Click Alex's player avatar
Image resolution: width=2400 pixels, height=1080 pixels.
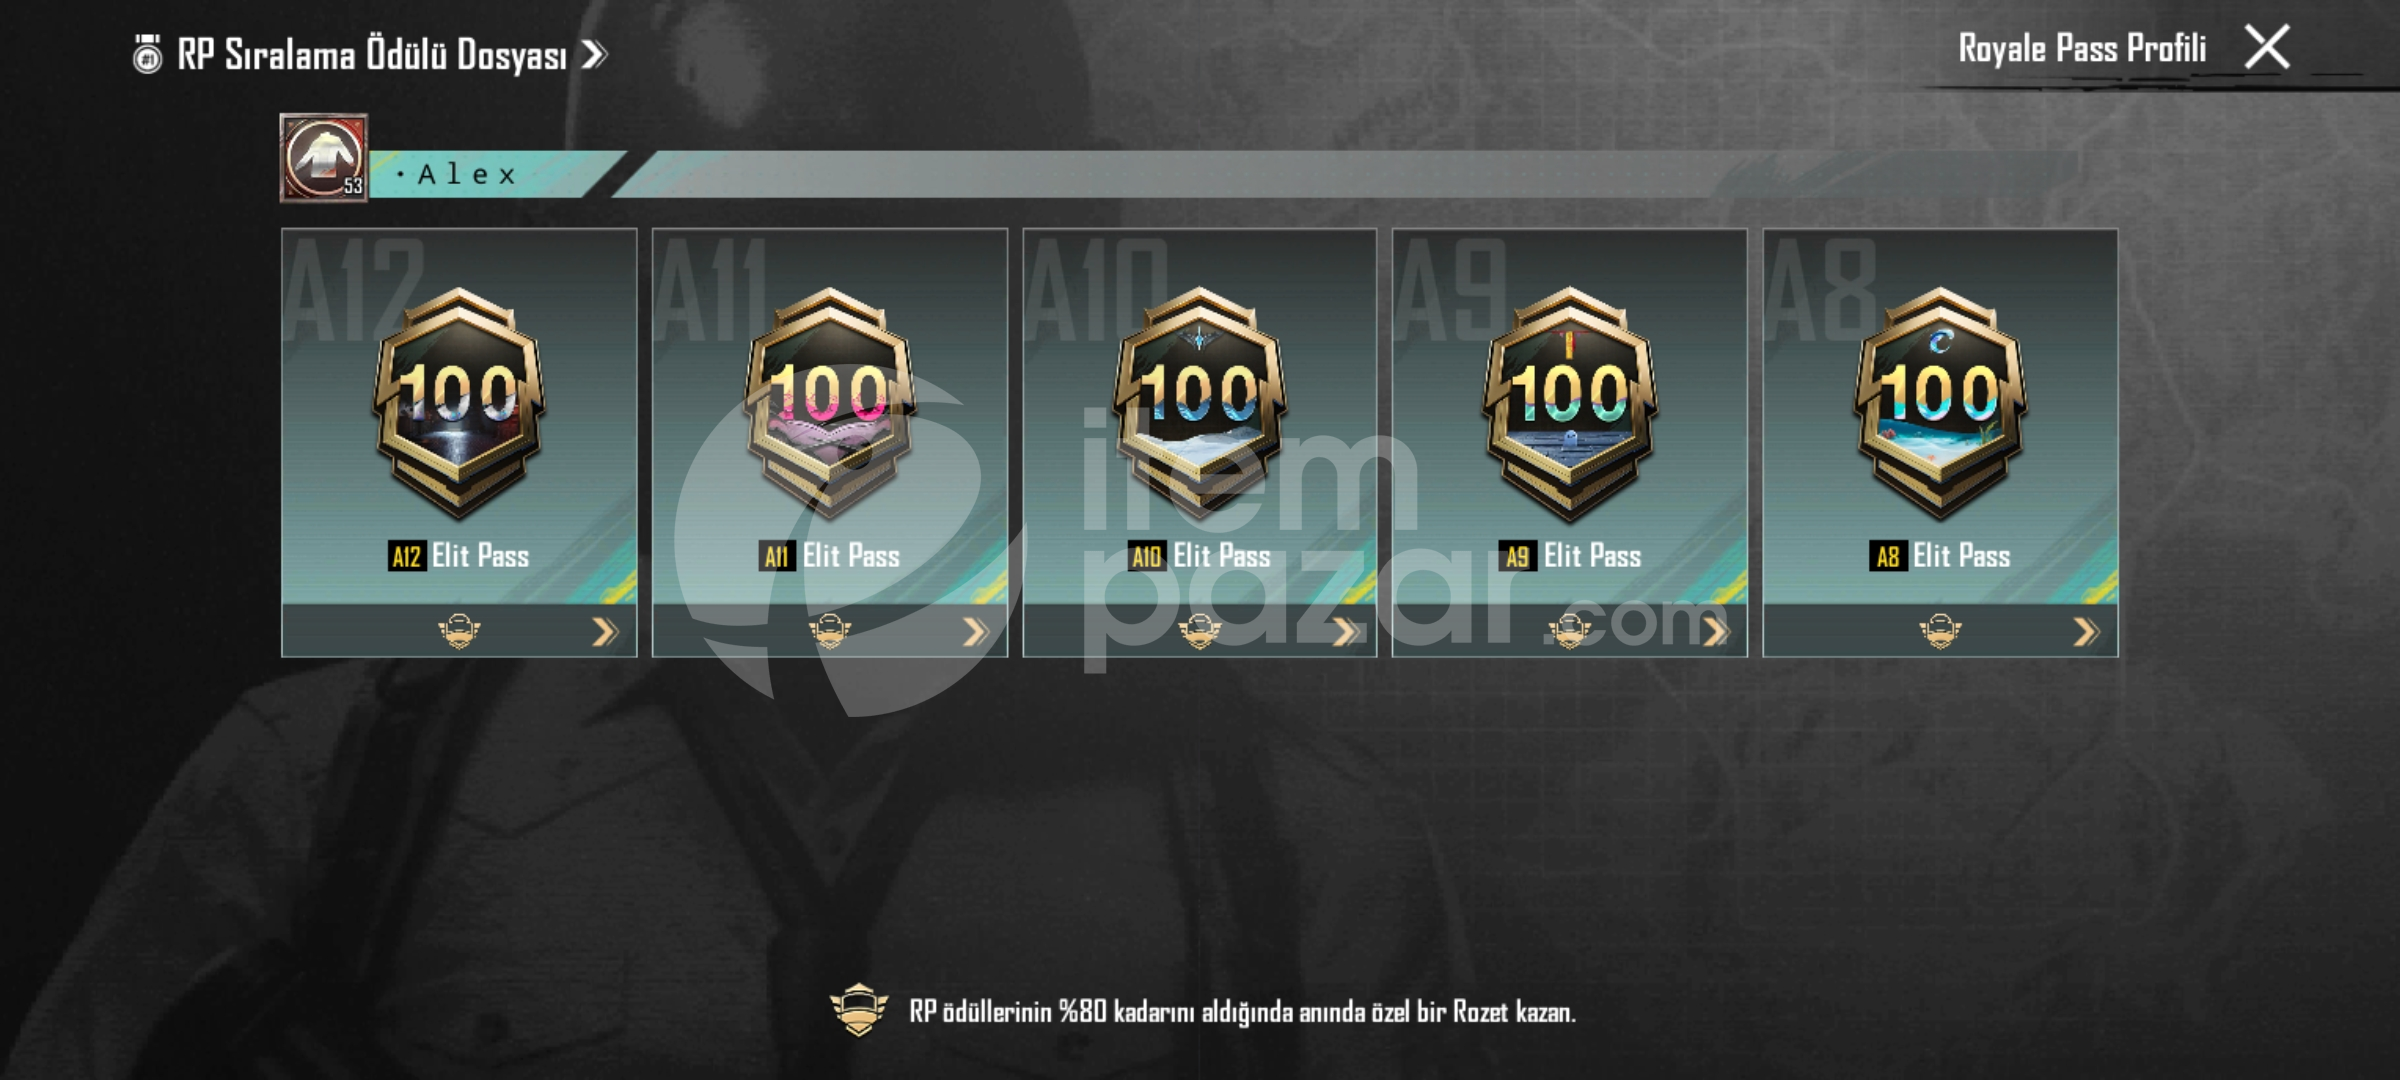pyautogui.click(x=324, y=158)
